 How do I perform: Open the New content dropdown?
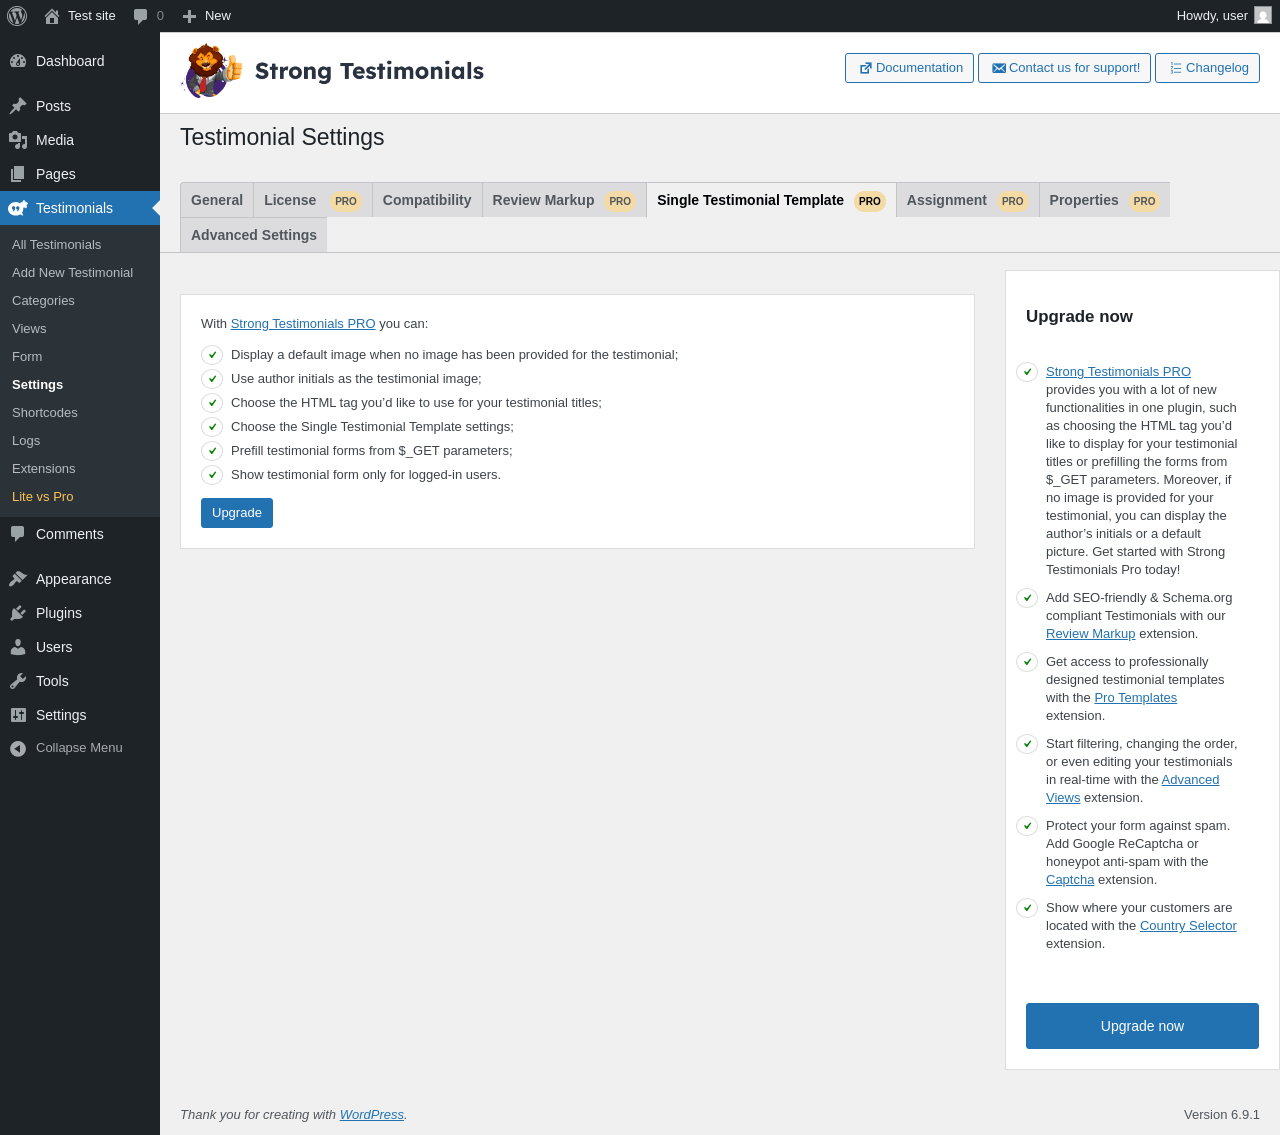point(207,16)
